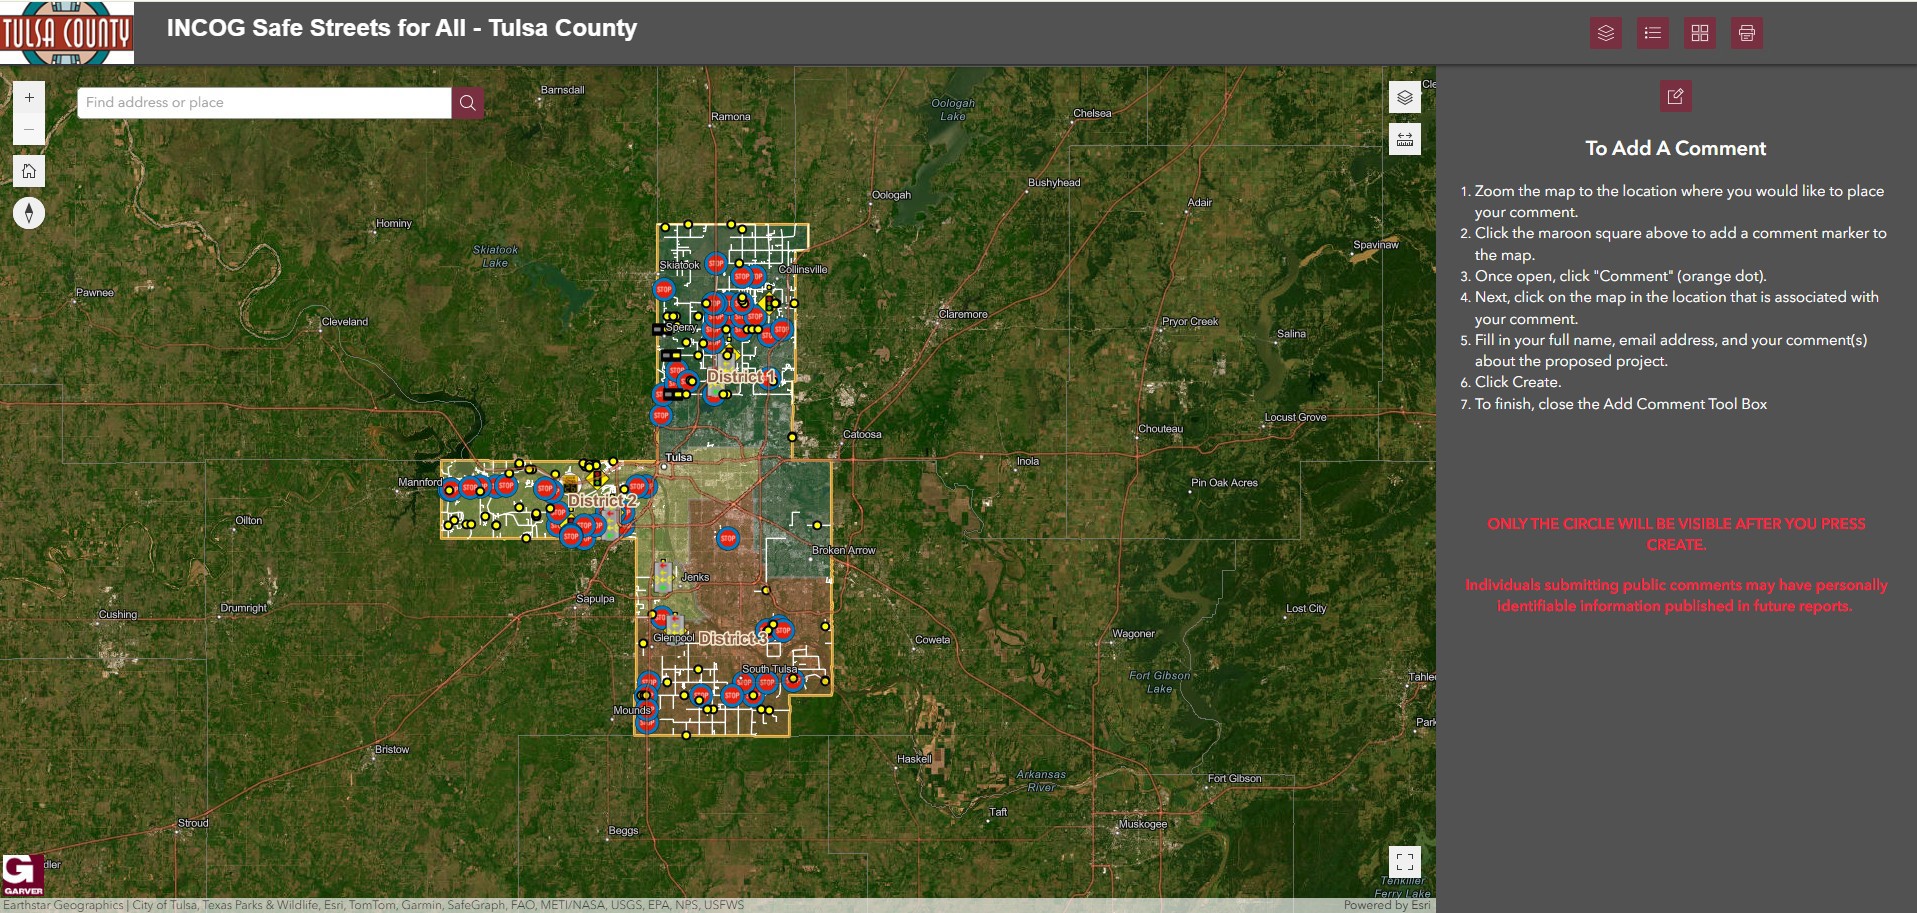Open the maroon Layers widget in header
The height and width of the screenshot is (913, 1917).
point(1605,33)
